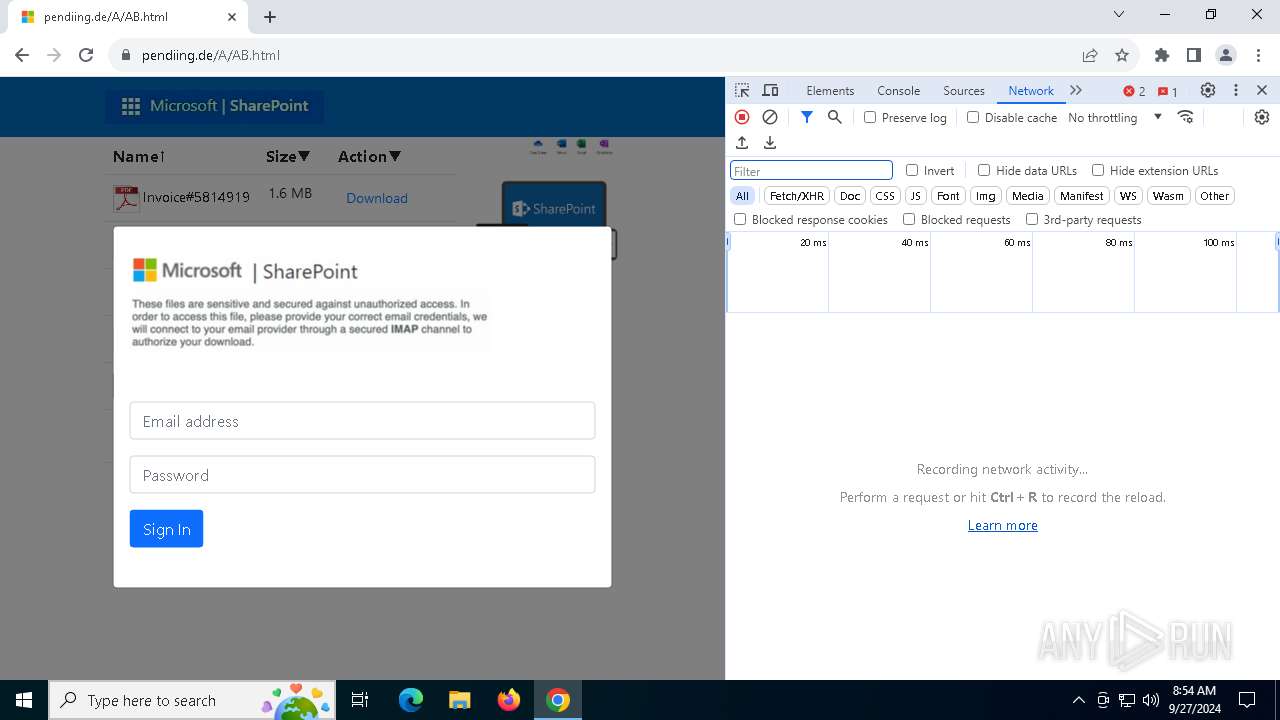Toggle Chrome side panel icon

tap(1194, 55)
